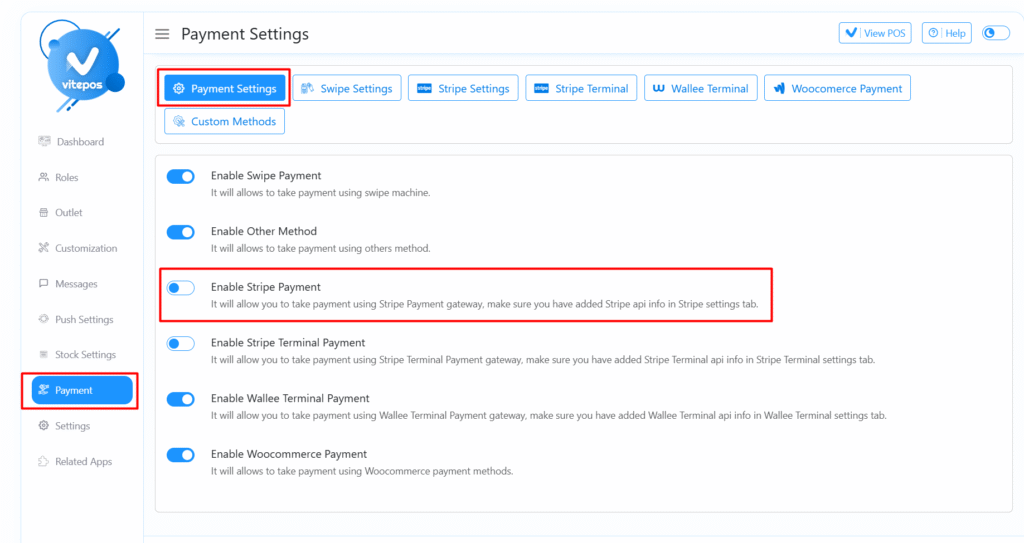This screenshot has height=543, width=1024.
Task: Open Push Settings in sidebar
Action: (x=84, y=320)
